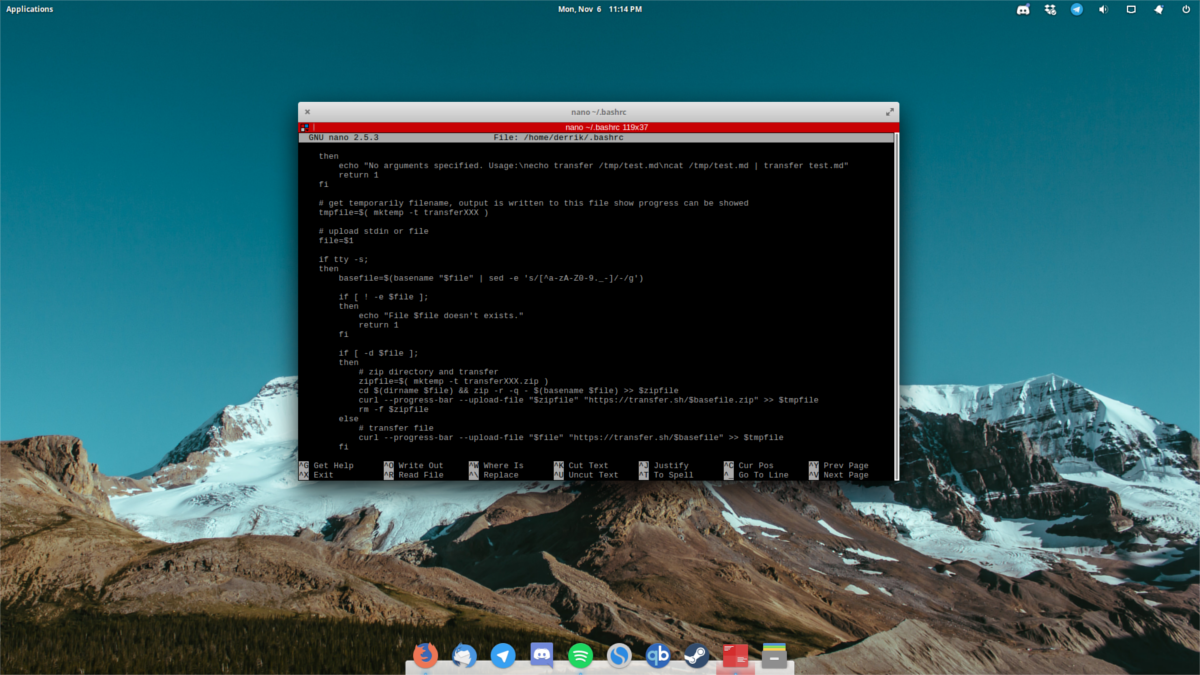This screenshot has height=675, width=1200.
Task: Click the terminal's vertical scrollbar
Action: tap(896, 300)
